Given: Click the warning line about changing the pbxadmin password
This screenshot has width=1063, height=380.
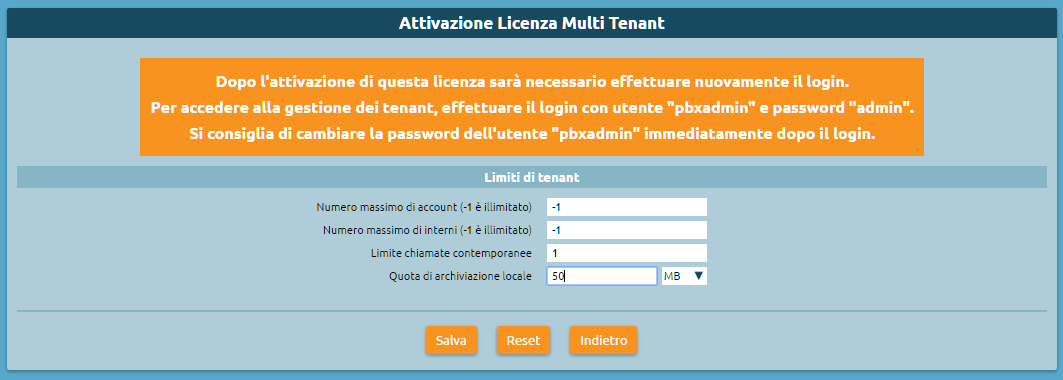Looking at the screenshot, I should (532, 133).
